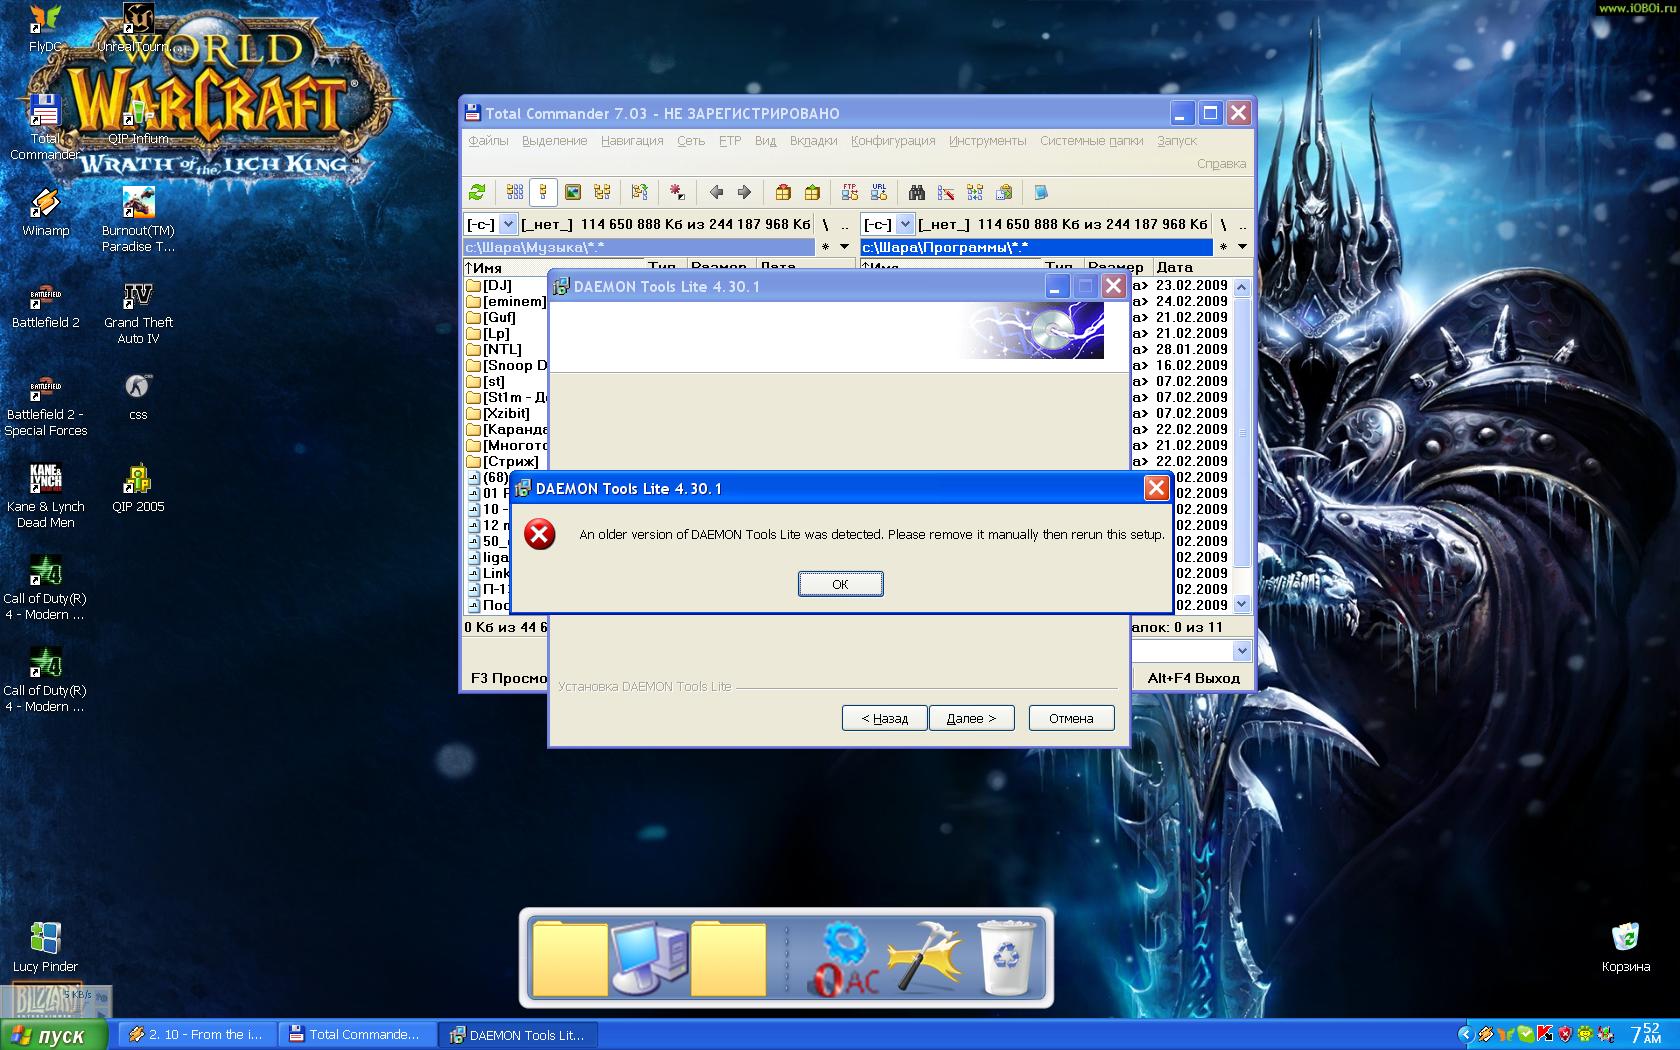The width and height of the screenshot is (1680, 1050).
Task: Click the My Computer icon in the dock
Action: pos(649,958)
